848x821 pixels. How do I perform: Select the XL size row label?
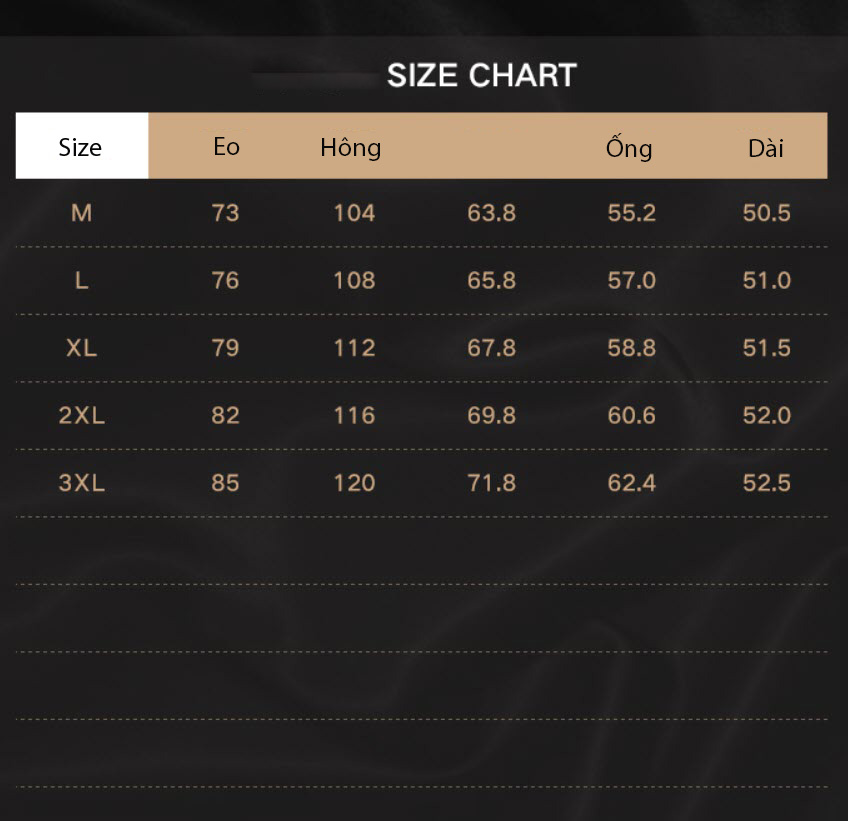[82, 348]
